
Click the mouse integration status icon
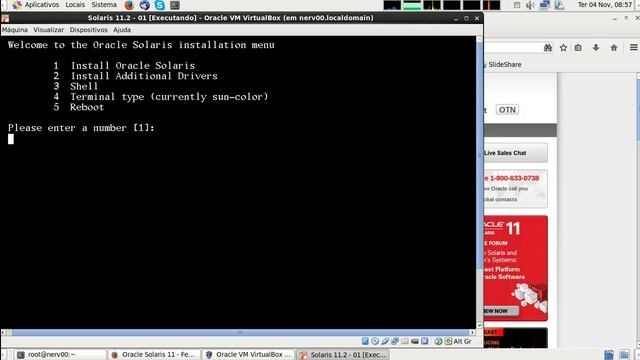coord(438,341)
